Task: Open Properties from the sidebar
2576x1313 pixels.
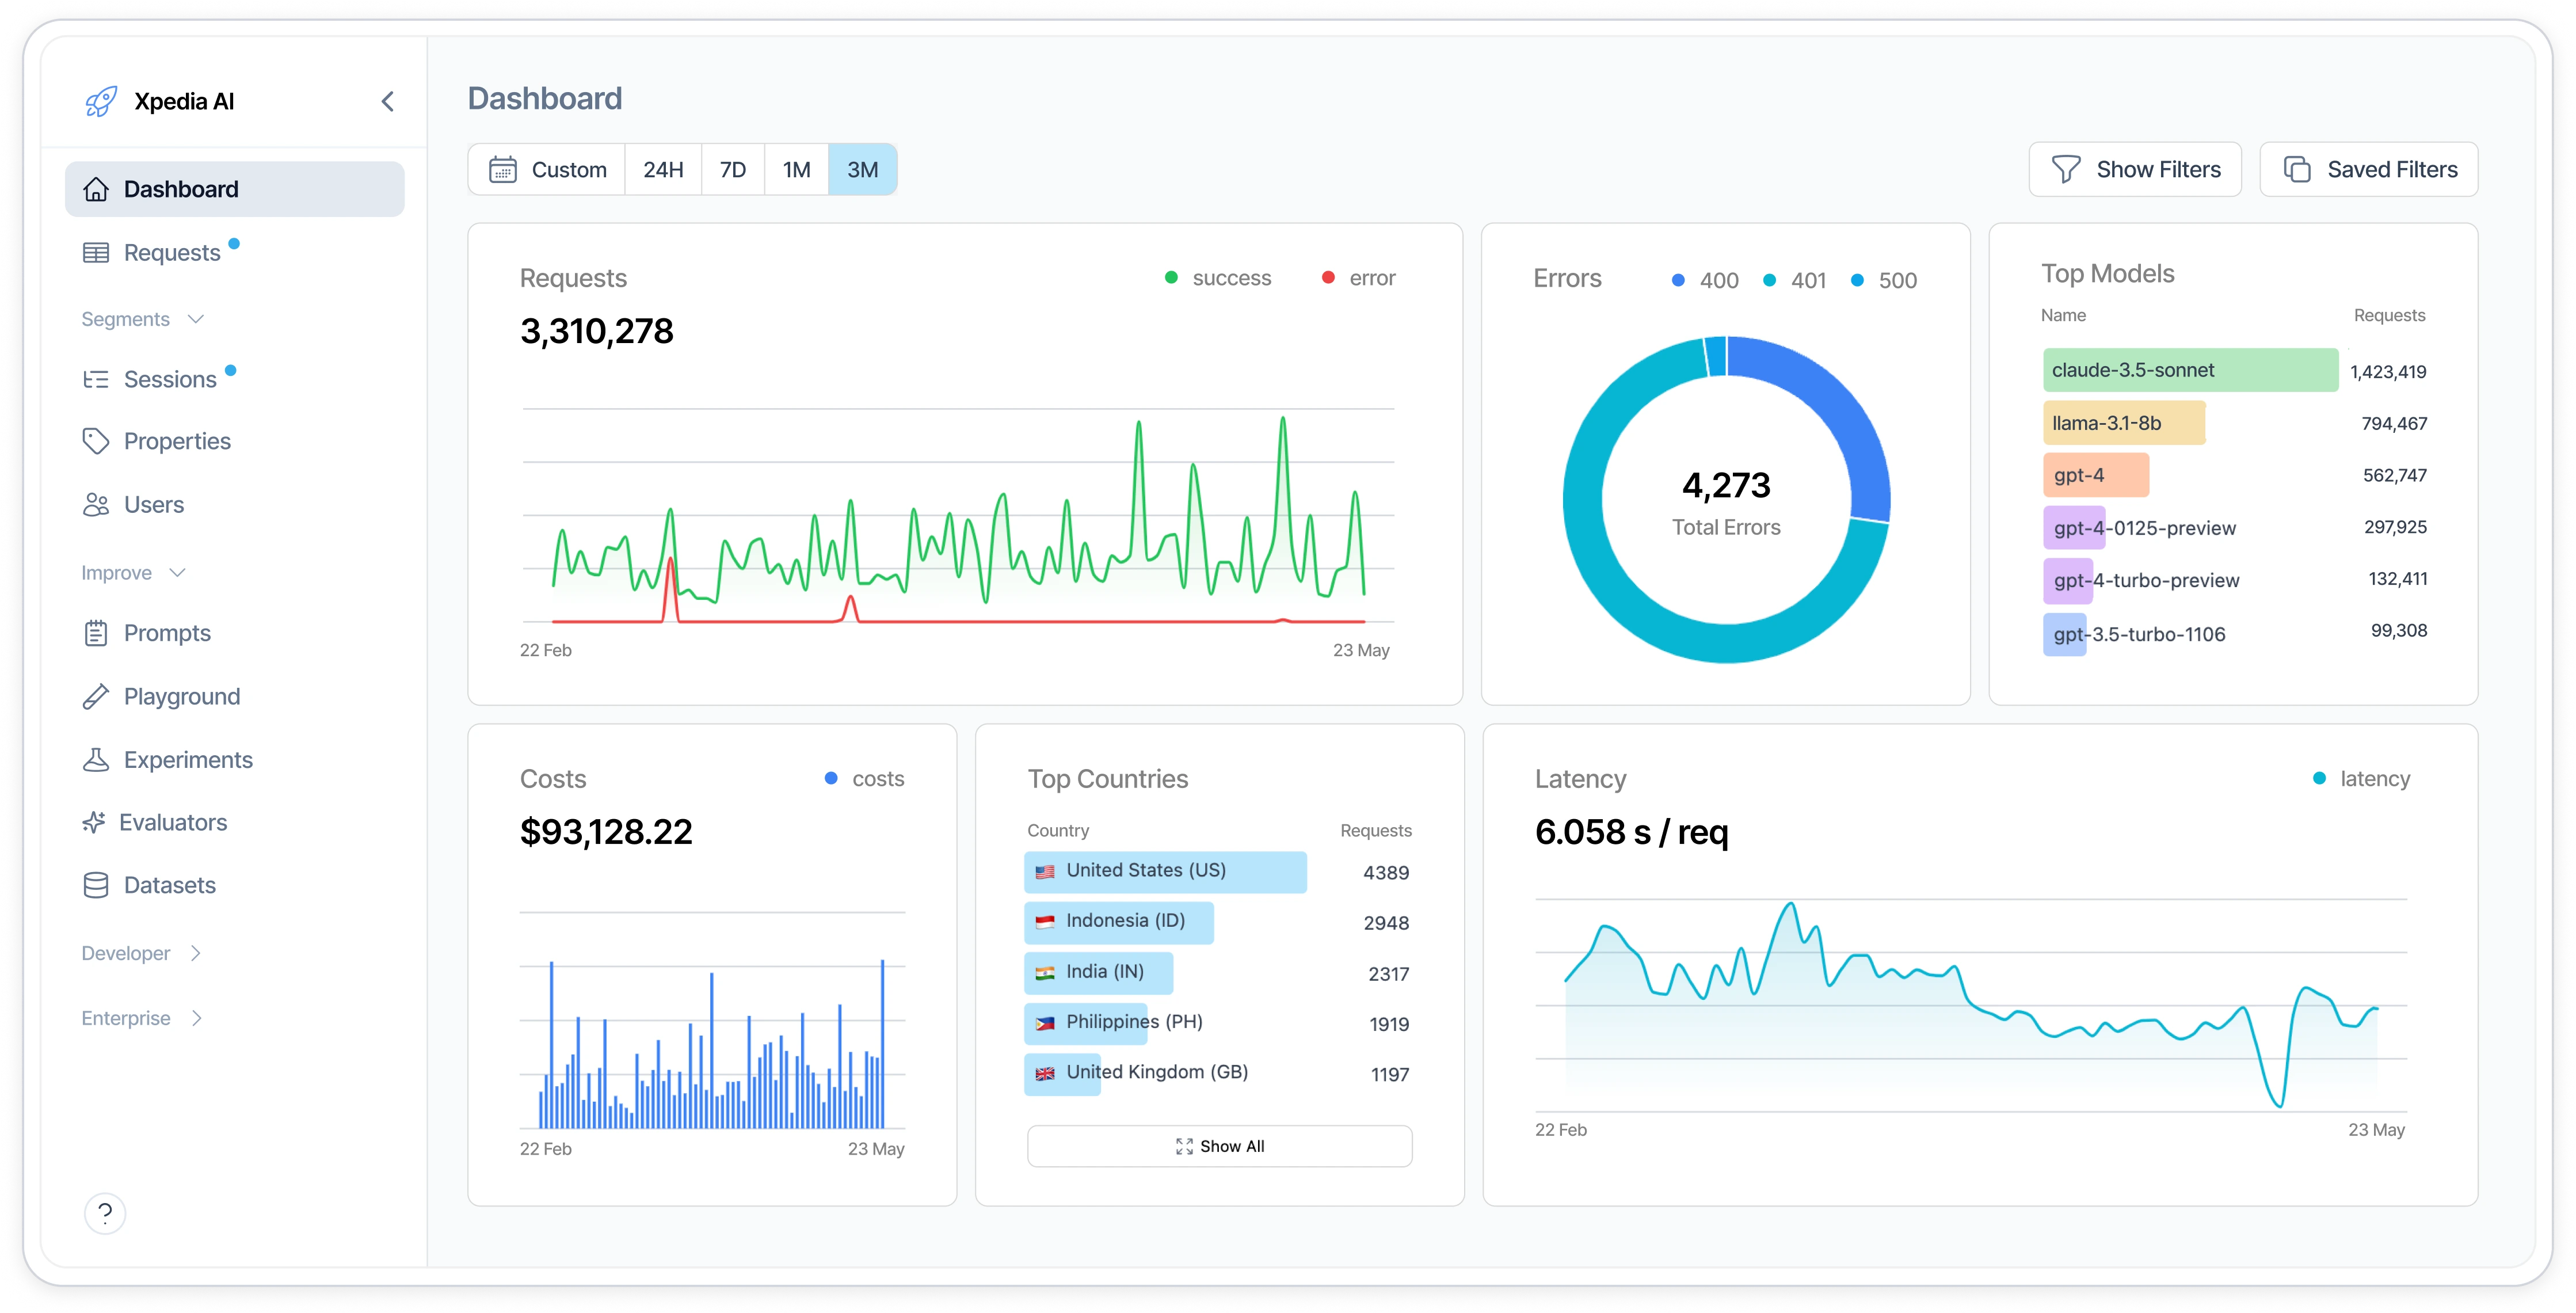Action: [x=178, y=440]
